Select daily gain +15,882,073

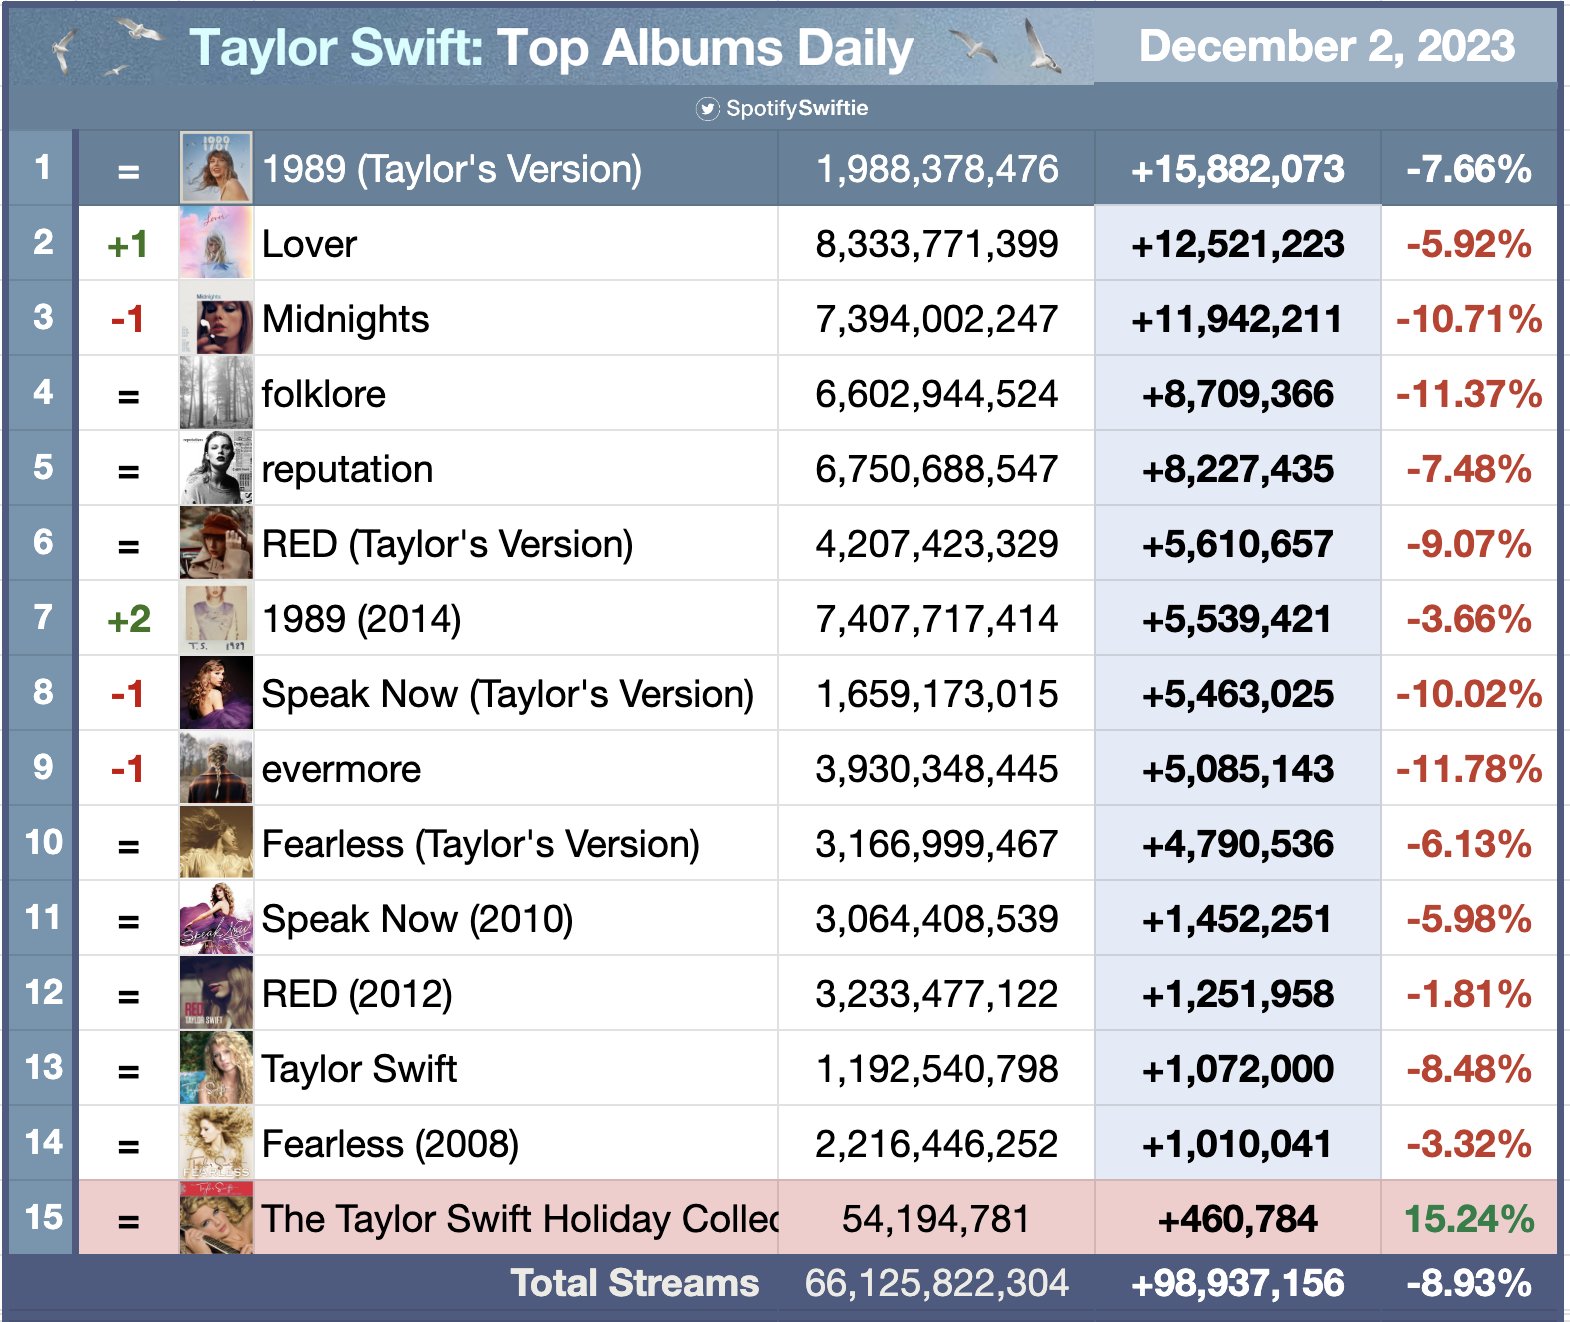point(1238,170)
